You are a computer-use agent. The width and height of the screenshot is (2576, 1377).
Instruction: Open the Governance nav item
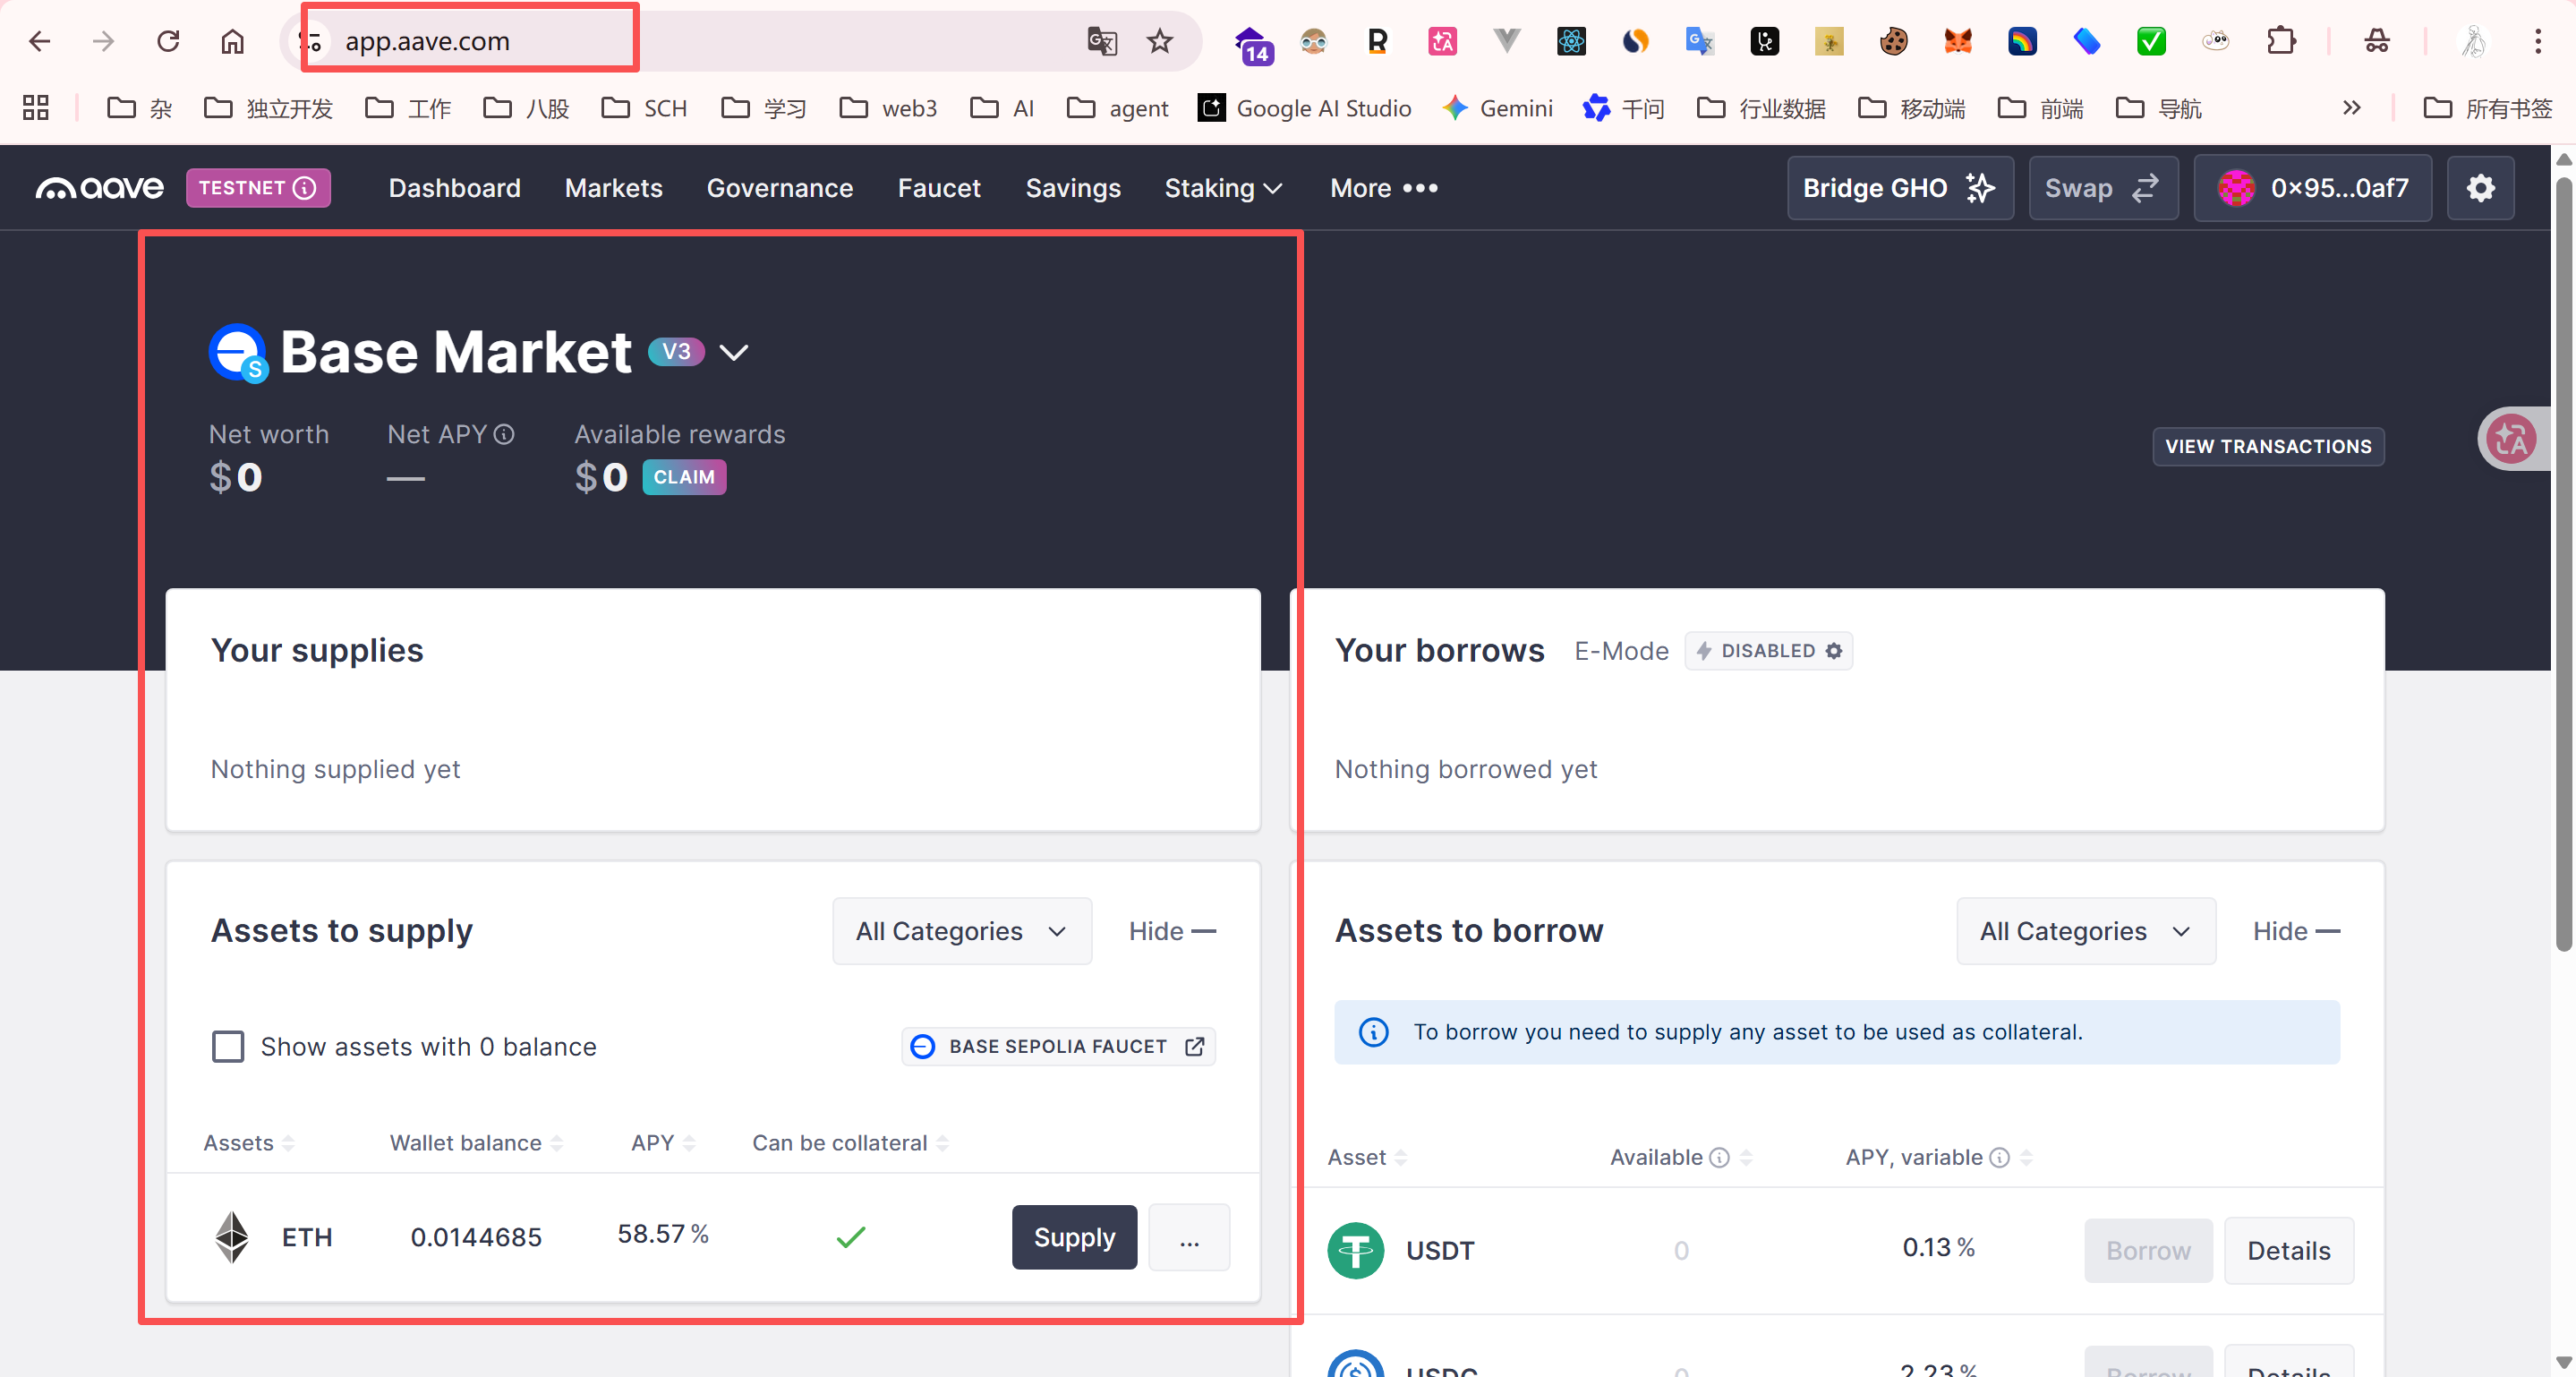pos(779,188)
